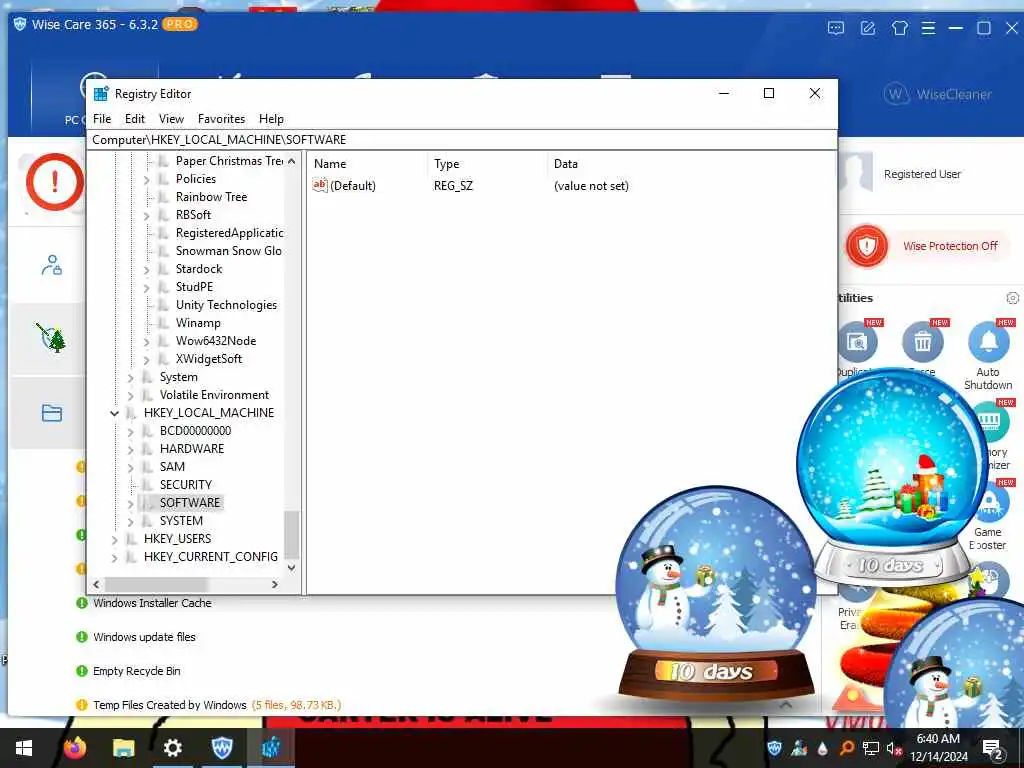Expand the SOFTWARE key under HKEY_LOCAL_MACHINE
Screen dimensions: 1024x768
[131, 504]
